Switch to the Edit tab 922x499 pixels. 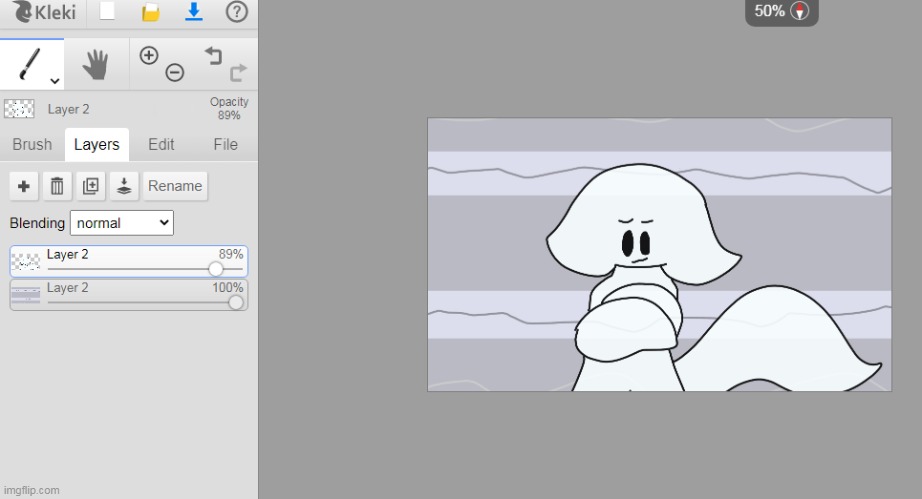coord(161,144)
